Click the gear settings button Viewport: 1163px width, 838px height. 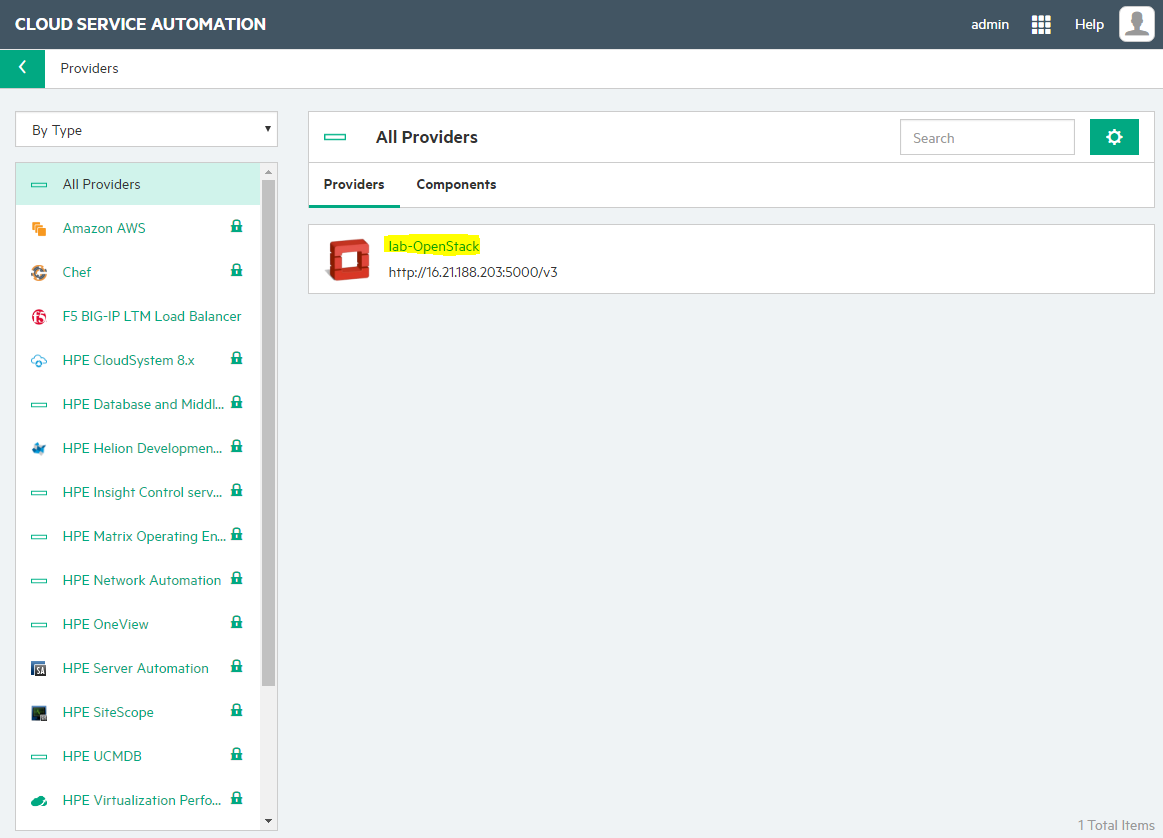[x=1114, y=137]
